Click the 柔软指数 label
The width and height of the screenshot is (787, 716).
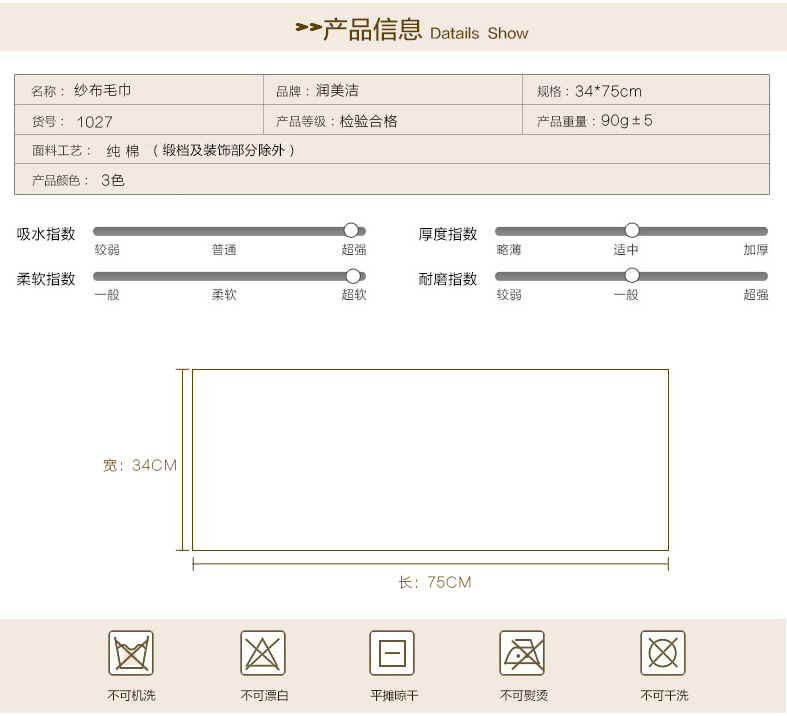point(46,278)
